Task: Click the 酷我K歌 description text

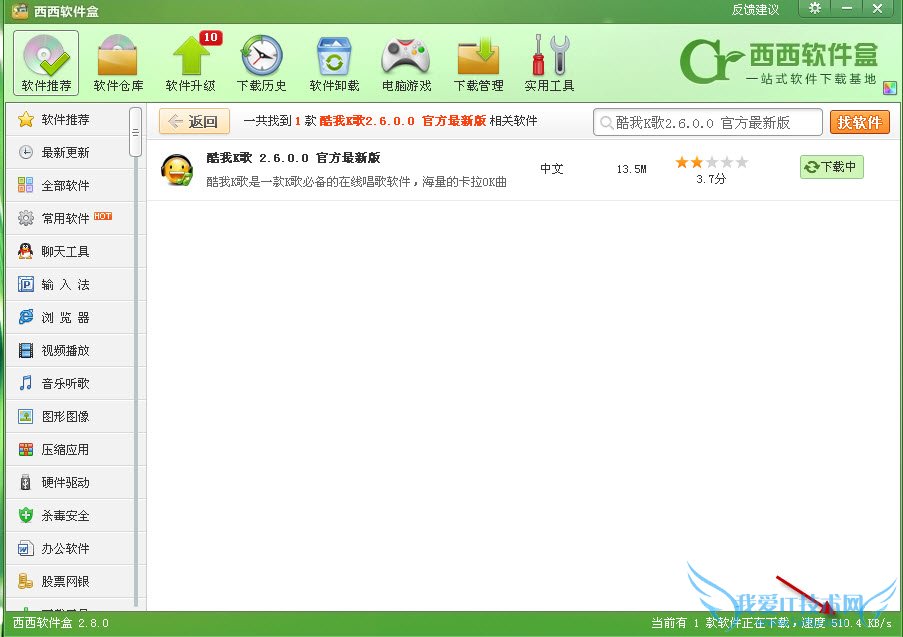Action: tap(356, 182)
